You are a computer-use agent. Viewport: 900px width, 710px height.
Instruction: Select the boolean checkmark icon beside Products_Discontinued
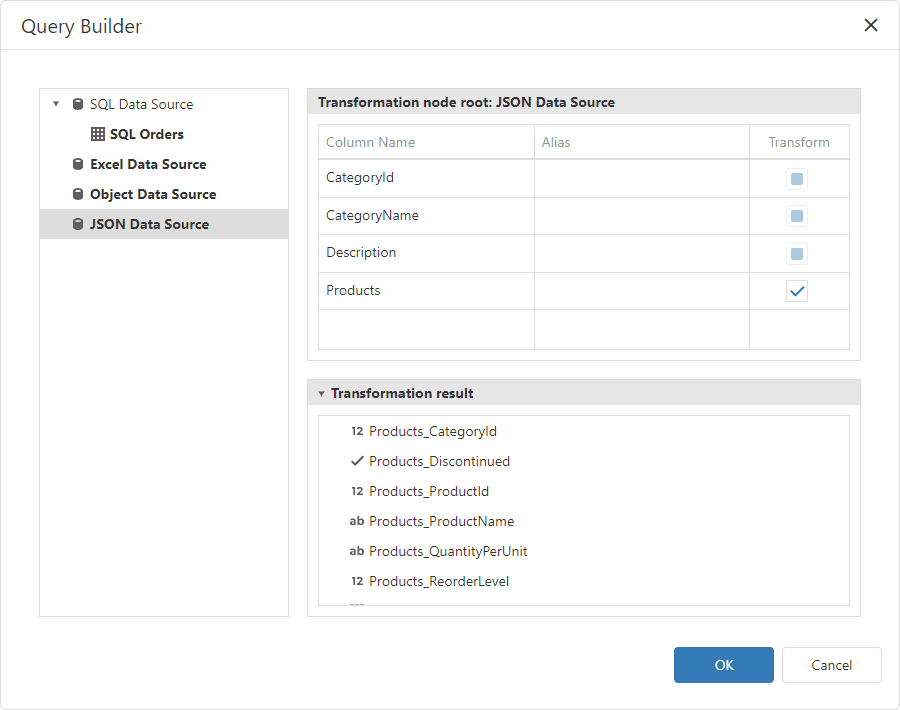(x=355, y=461)
